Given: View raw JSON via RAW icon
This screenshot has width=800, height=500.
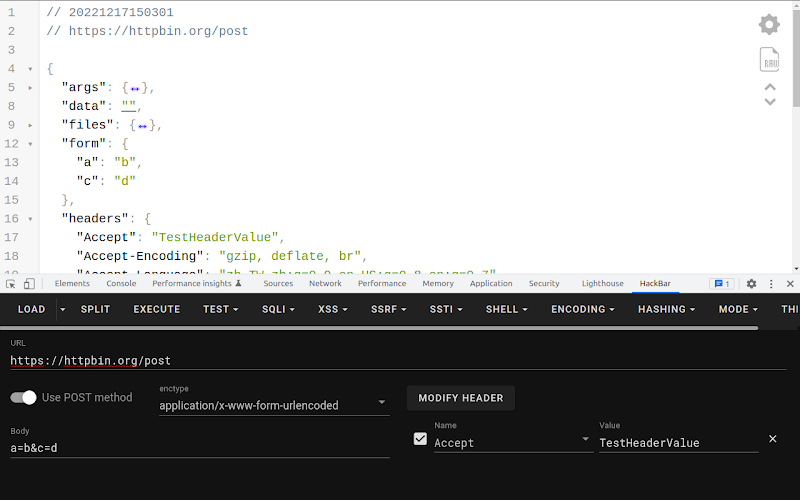Looking at the screenshot, I should pos(769,59).
